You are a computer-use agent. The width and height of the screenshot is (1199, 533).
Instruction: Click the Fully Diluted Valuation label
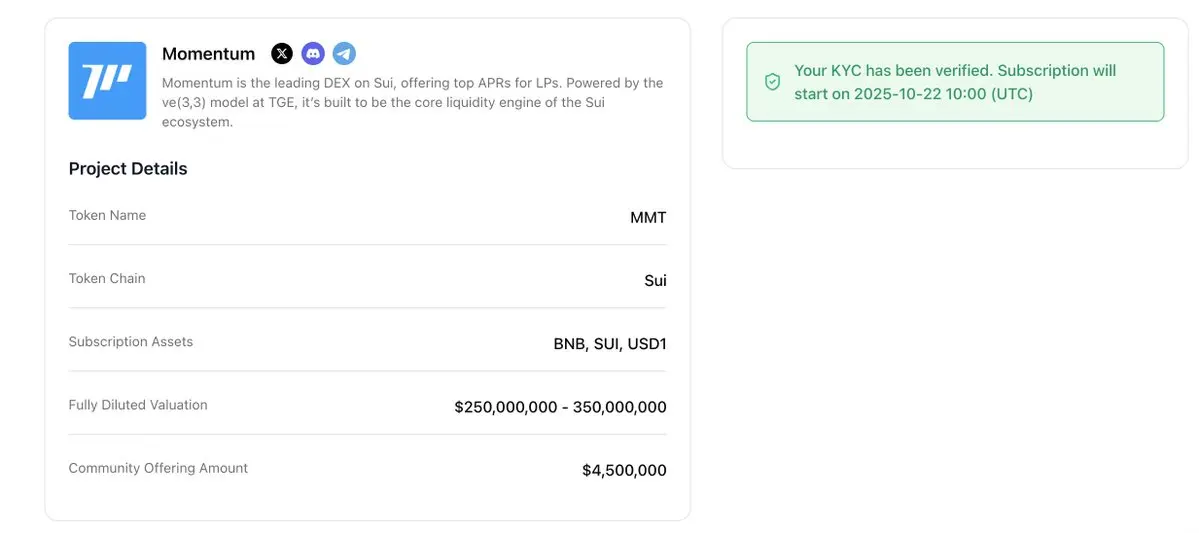pyautogui.click(x=138, y=405)
